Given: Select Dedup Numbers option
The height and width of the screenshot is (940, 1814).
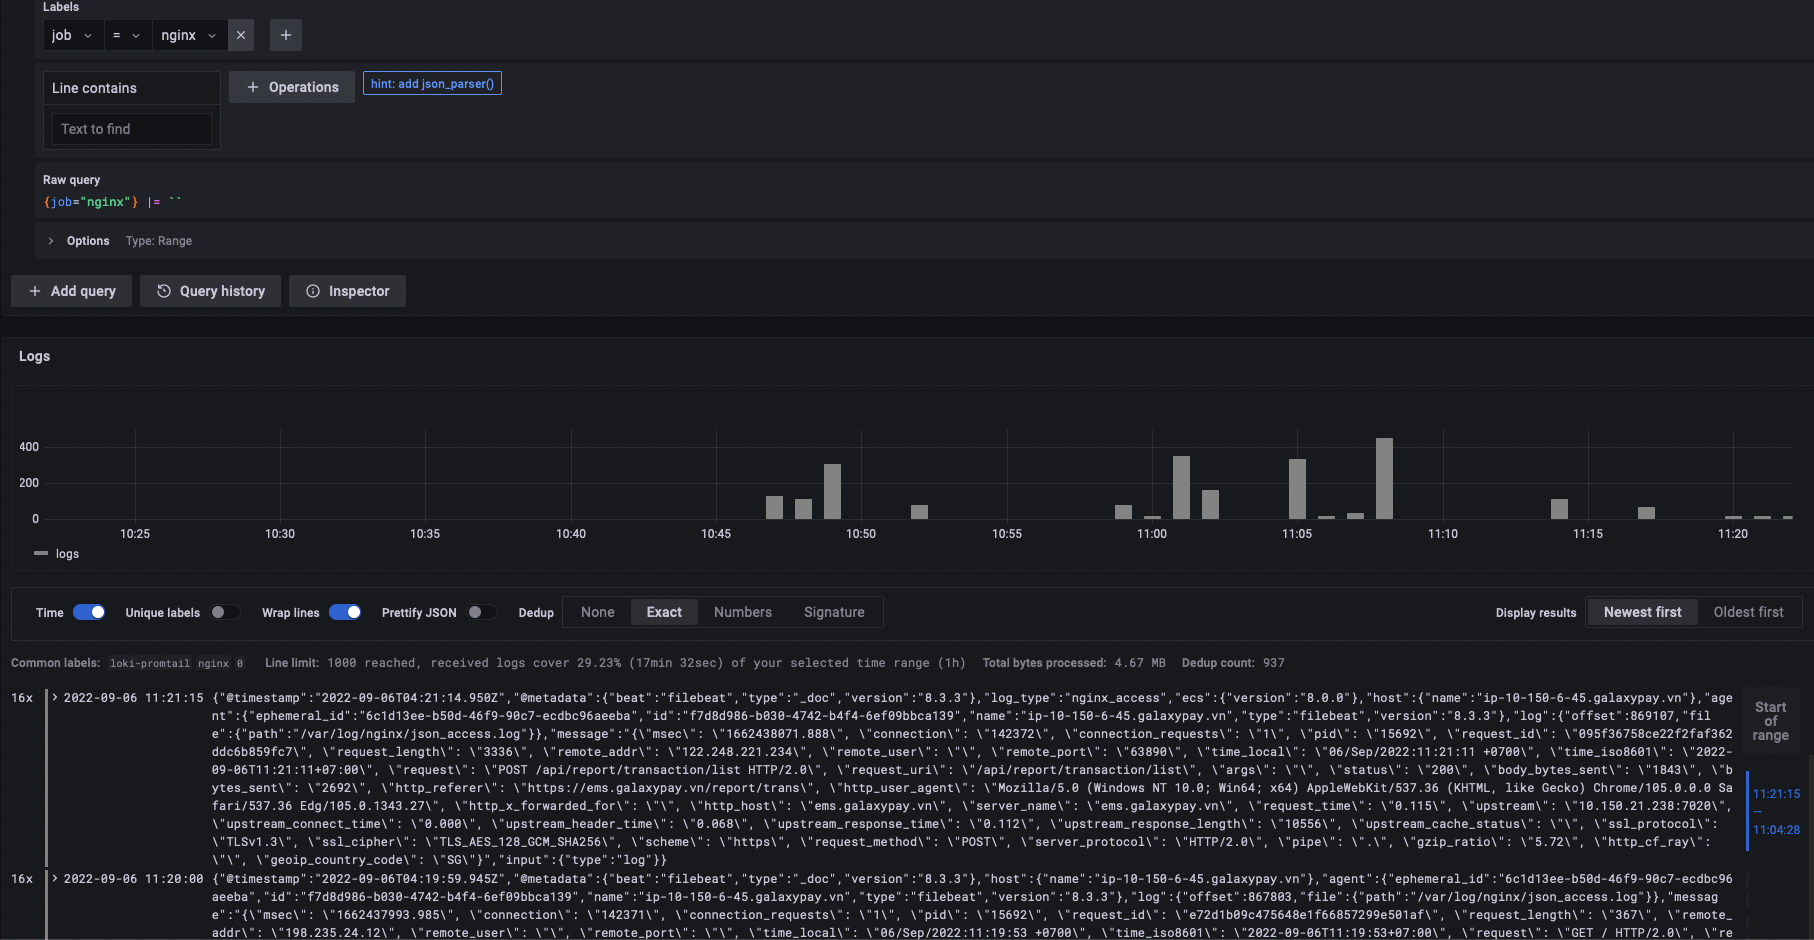Looking at the screenshot, I should click(x=743, y=612).
